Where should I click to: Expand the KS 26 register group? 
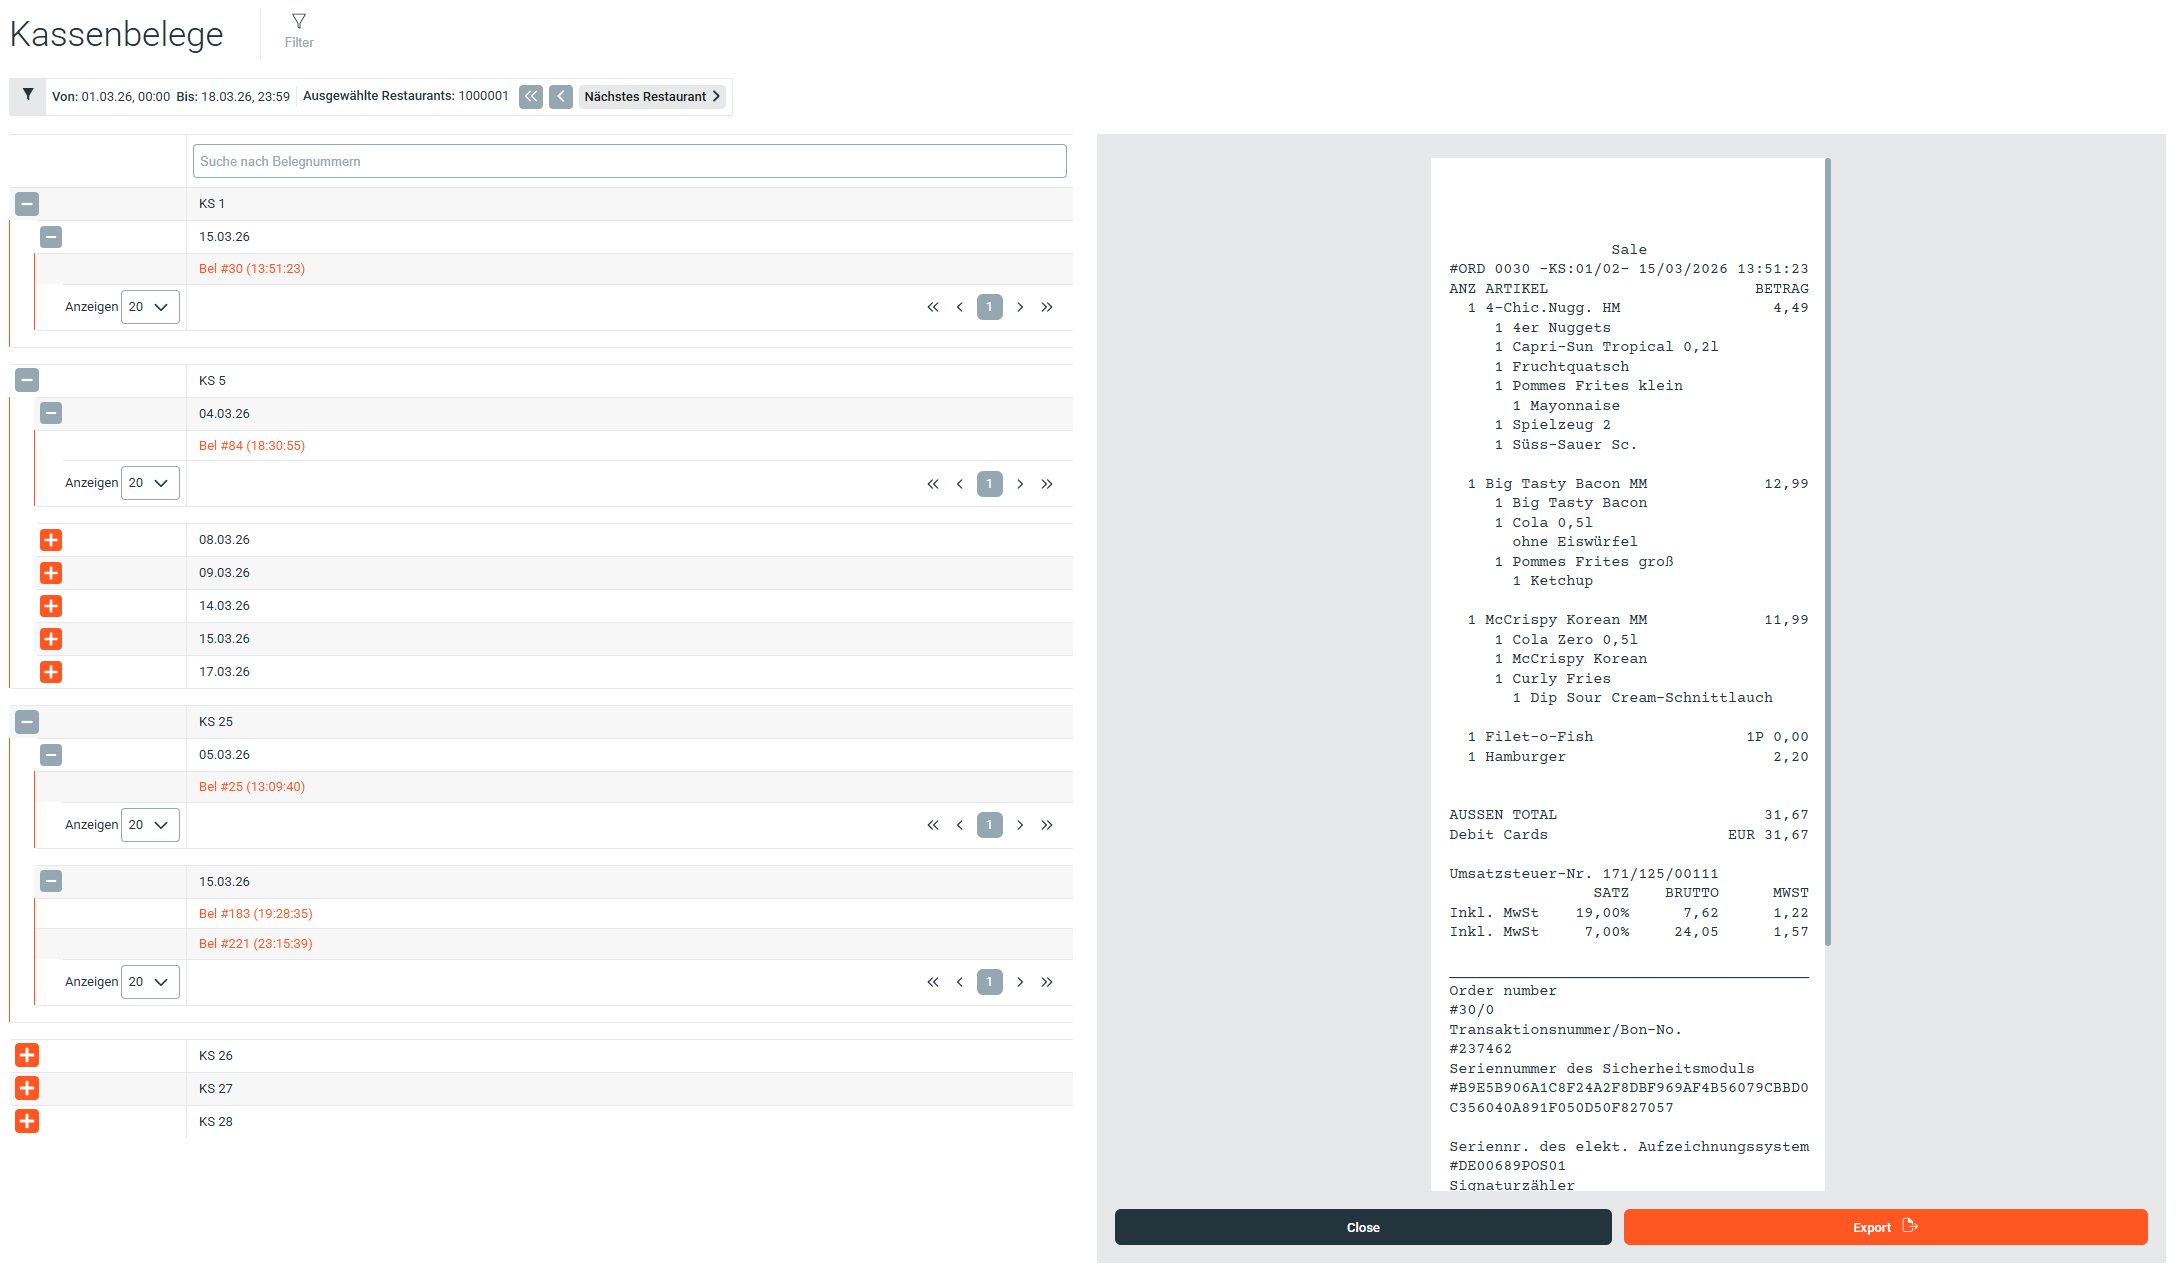[27, 1055]
